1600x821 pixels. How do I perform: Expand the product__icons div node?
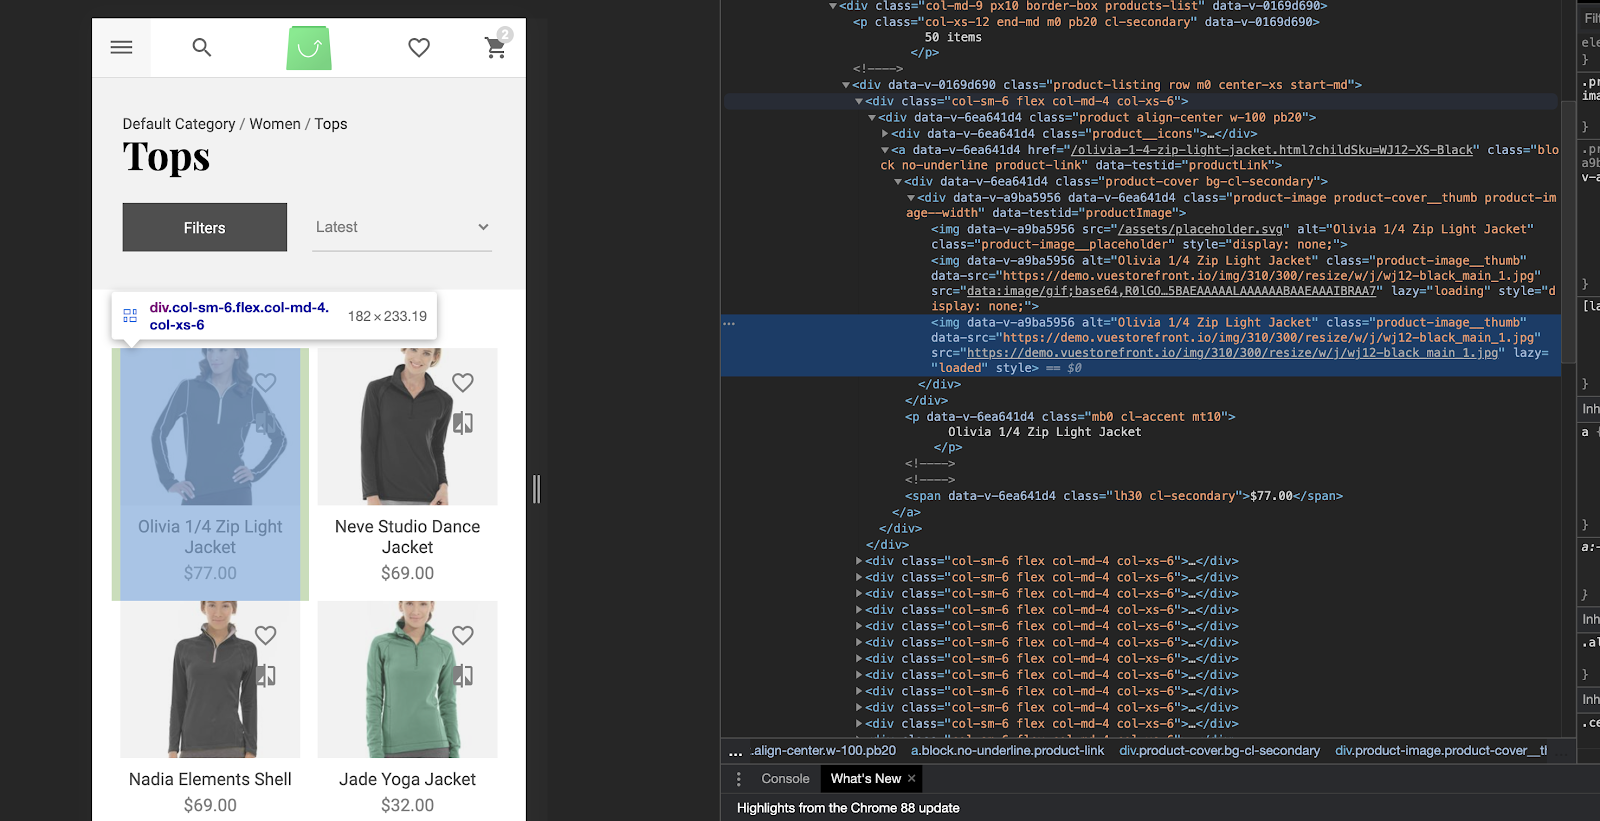tap(885, 133)
